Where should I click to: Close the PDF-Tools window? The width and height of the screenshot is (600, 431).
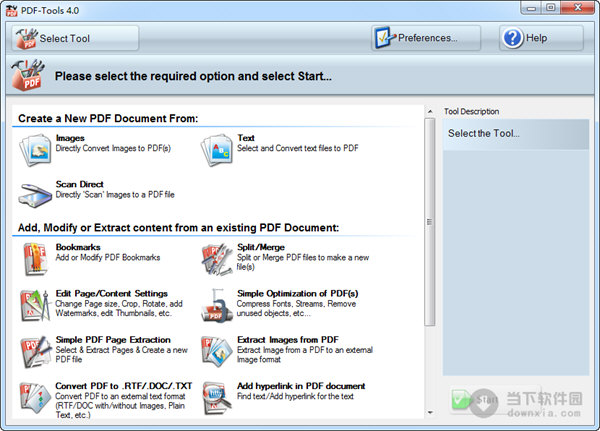(578, 8)
